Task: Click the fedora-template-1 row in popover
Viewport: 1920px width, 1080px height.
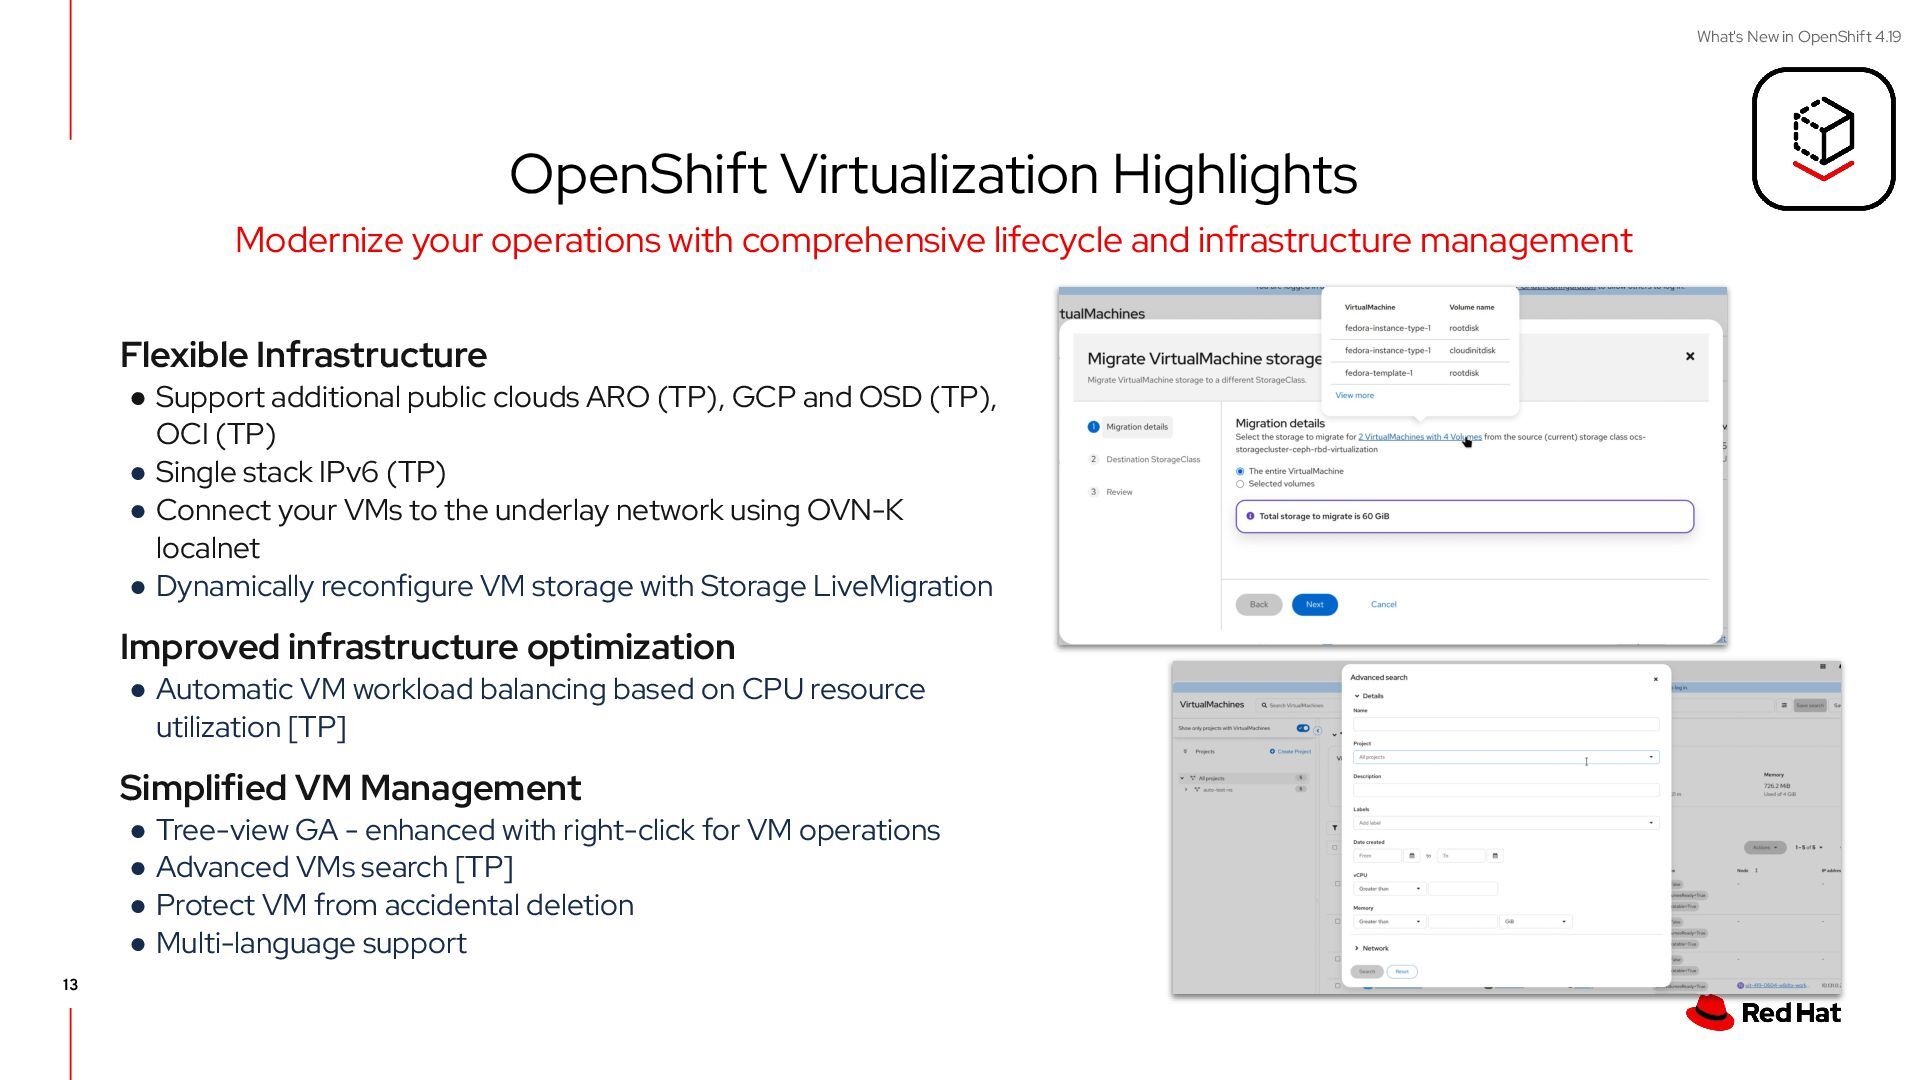Action: pos(1420,373)
